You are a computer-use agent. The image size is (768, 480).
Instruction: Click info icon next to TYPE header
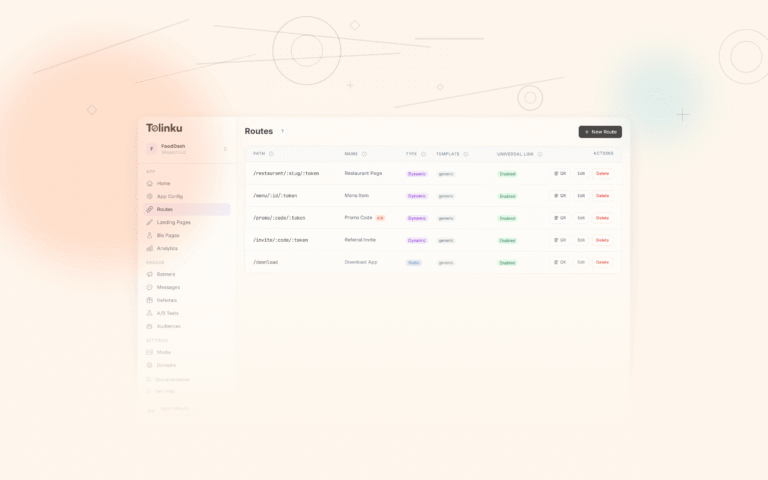(x=423, y=154)
